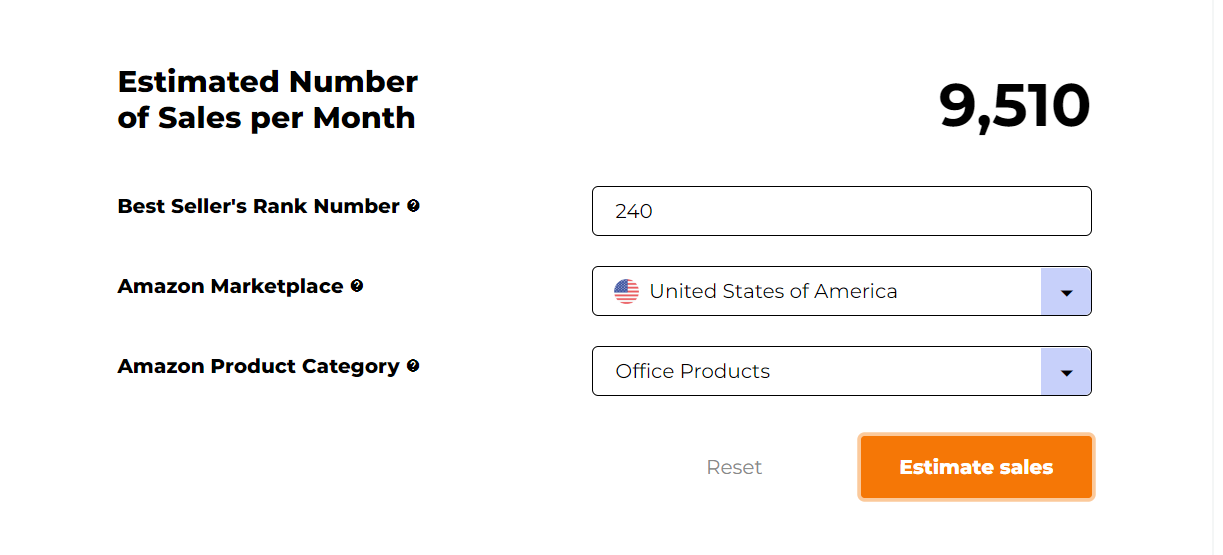Focus the Best Seller's Rank input containing 240

coord(842,211)
